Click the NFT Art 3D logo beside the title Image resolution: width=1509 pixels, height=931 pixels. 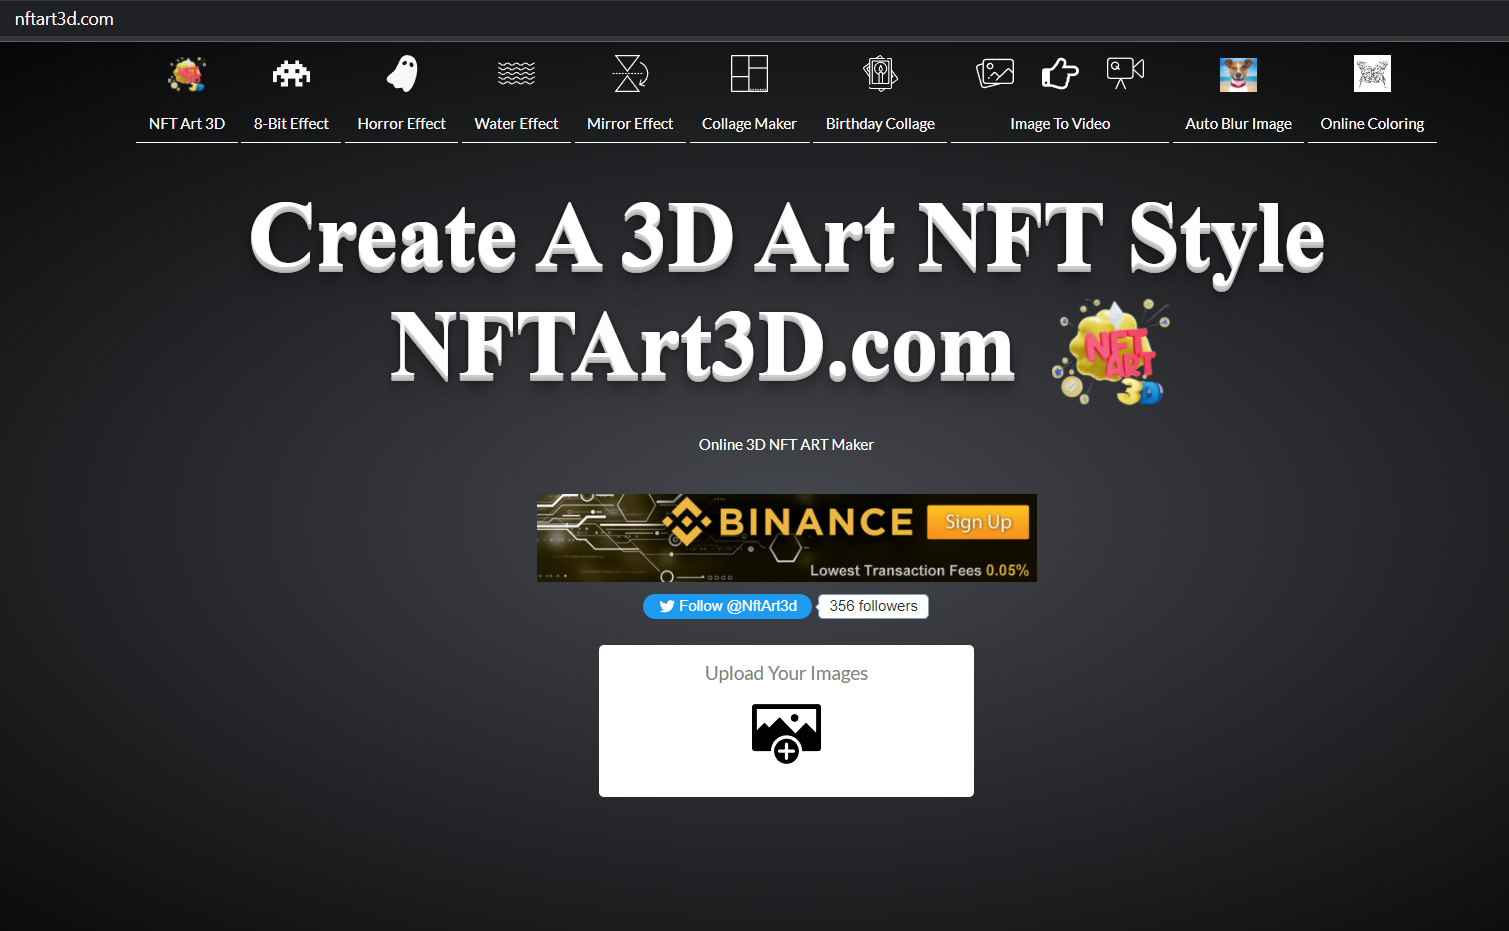pos(1111,351)
